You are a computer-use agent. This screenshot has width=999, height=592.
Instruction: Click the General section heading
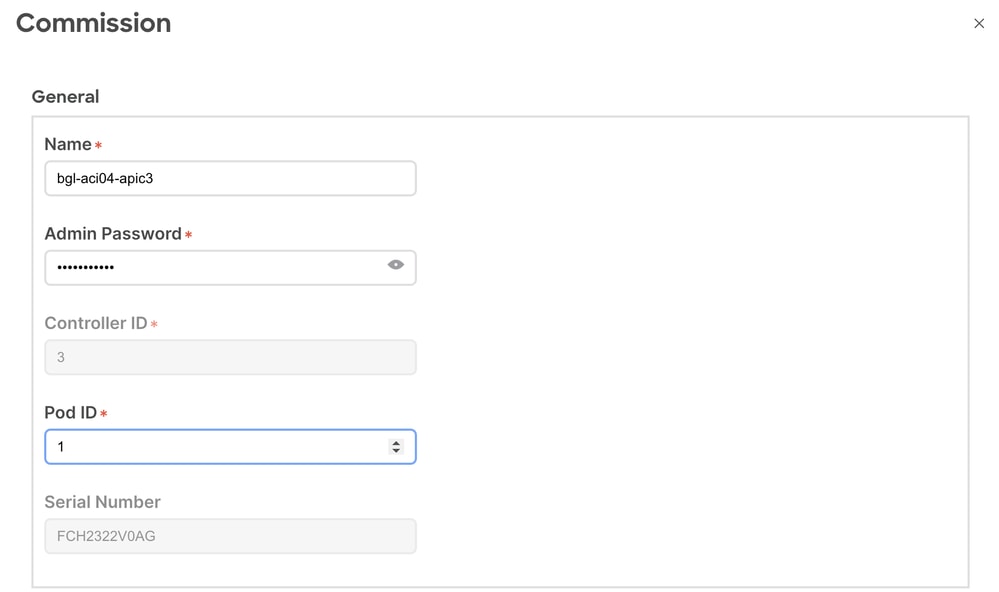65,97
